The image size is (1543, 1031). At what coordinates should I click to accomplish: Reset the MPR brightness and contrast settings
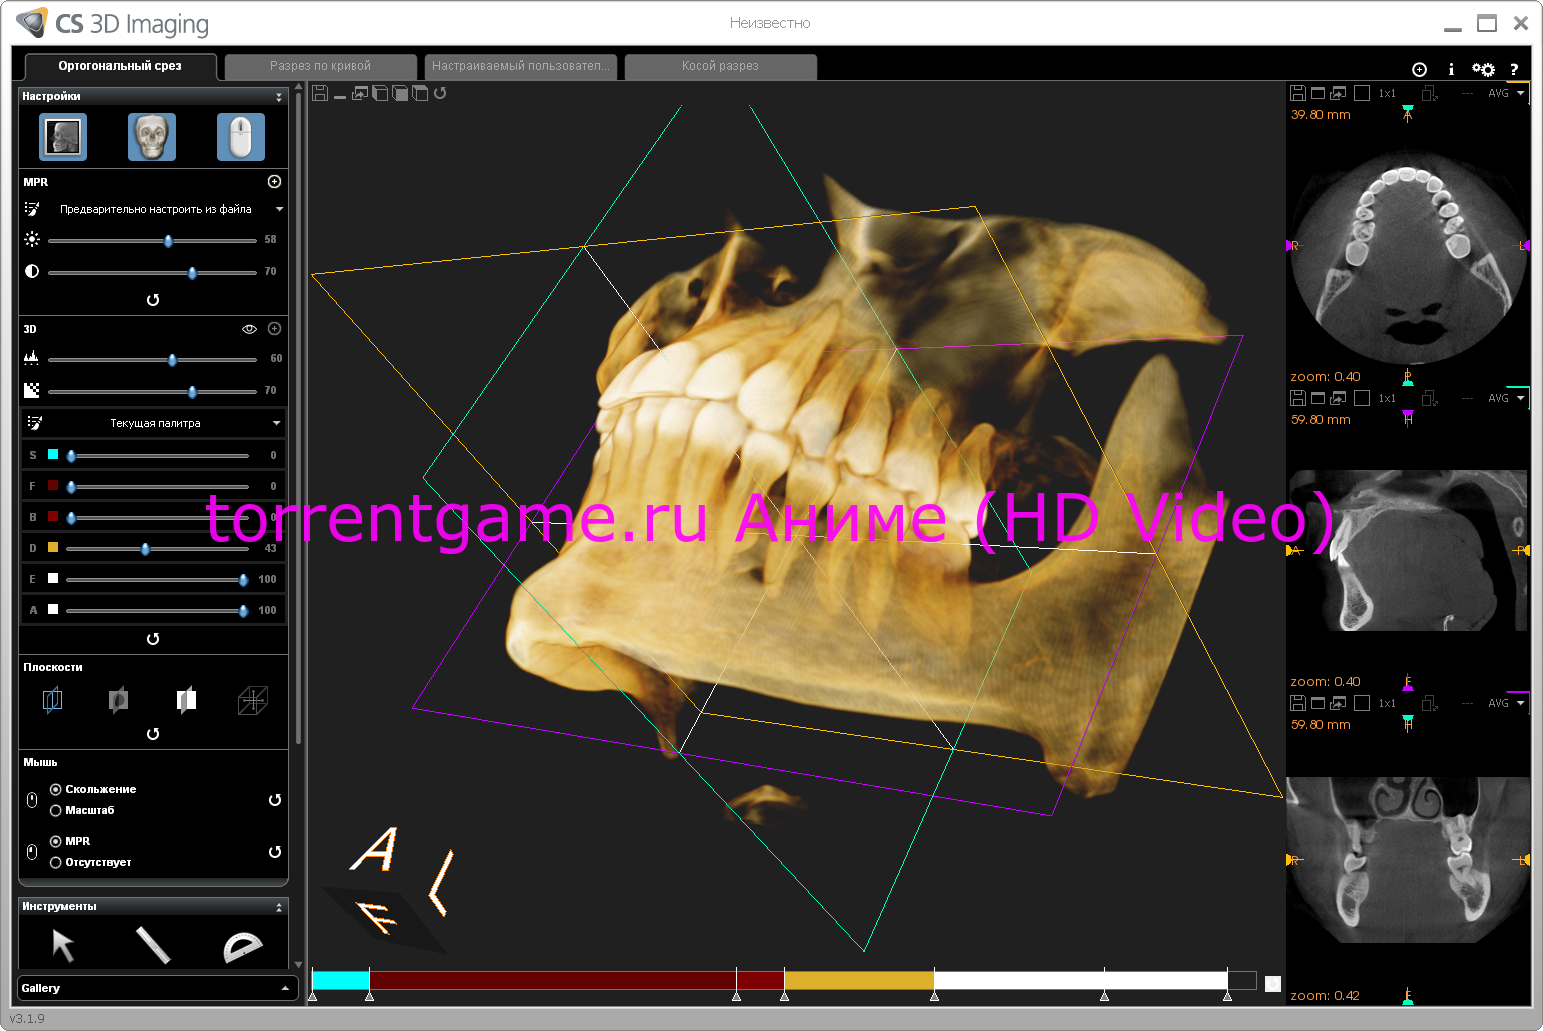[153, 300]
